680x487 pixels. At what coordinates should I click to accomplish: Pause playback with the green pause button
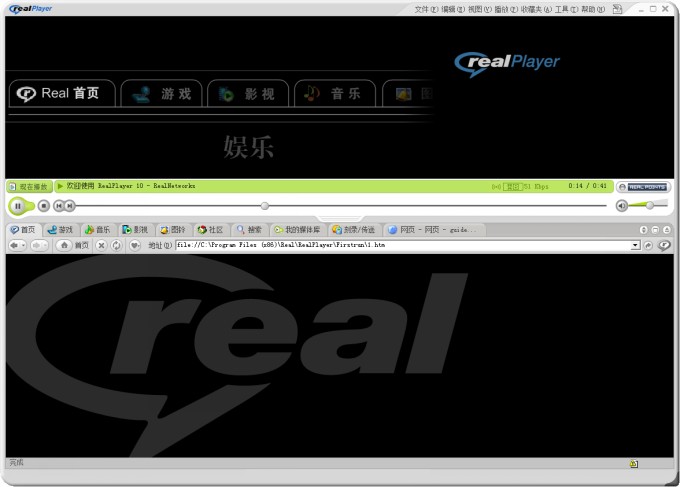click(18, 206)
